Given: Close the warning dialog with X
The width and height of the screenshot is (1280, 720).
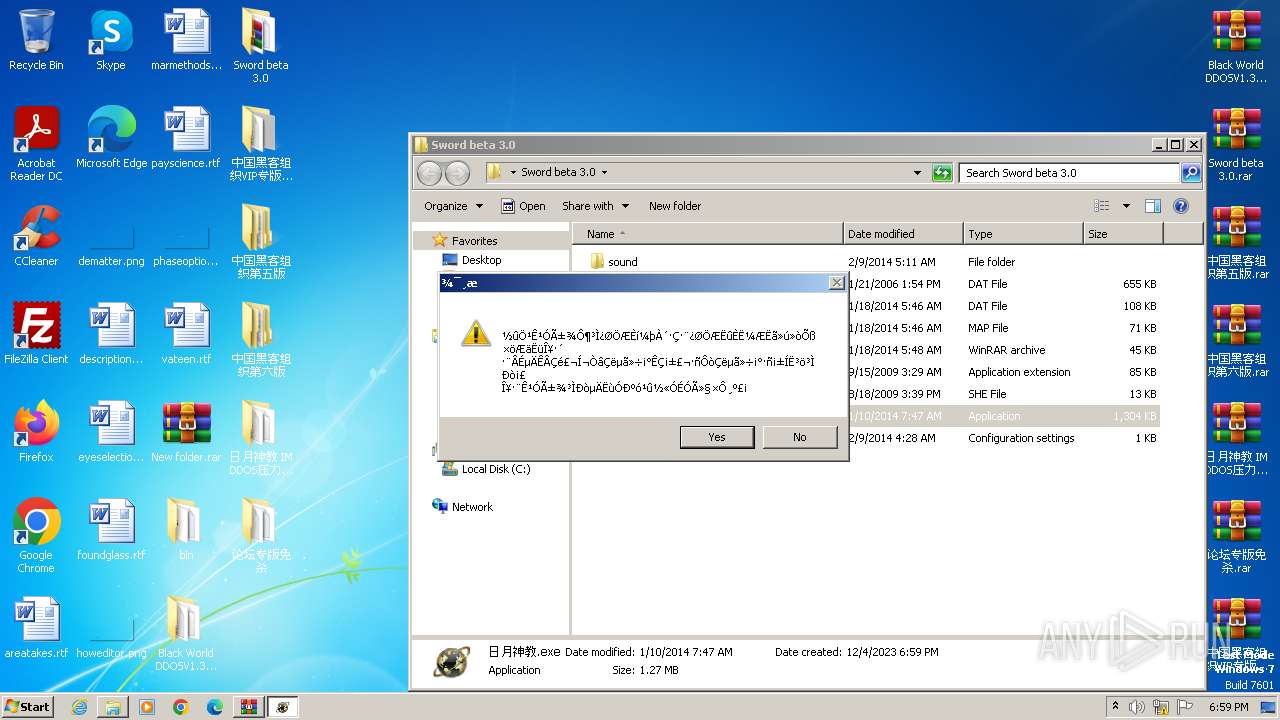Looking at the screenshot, I should click(x=836, y=283).
